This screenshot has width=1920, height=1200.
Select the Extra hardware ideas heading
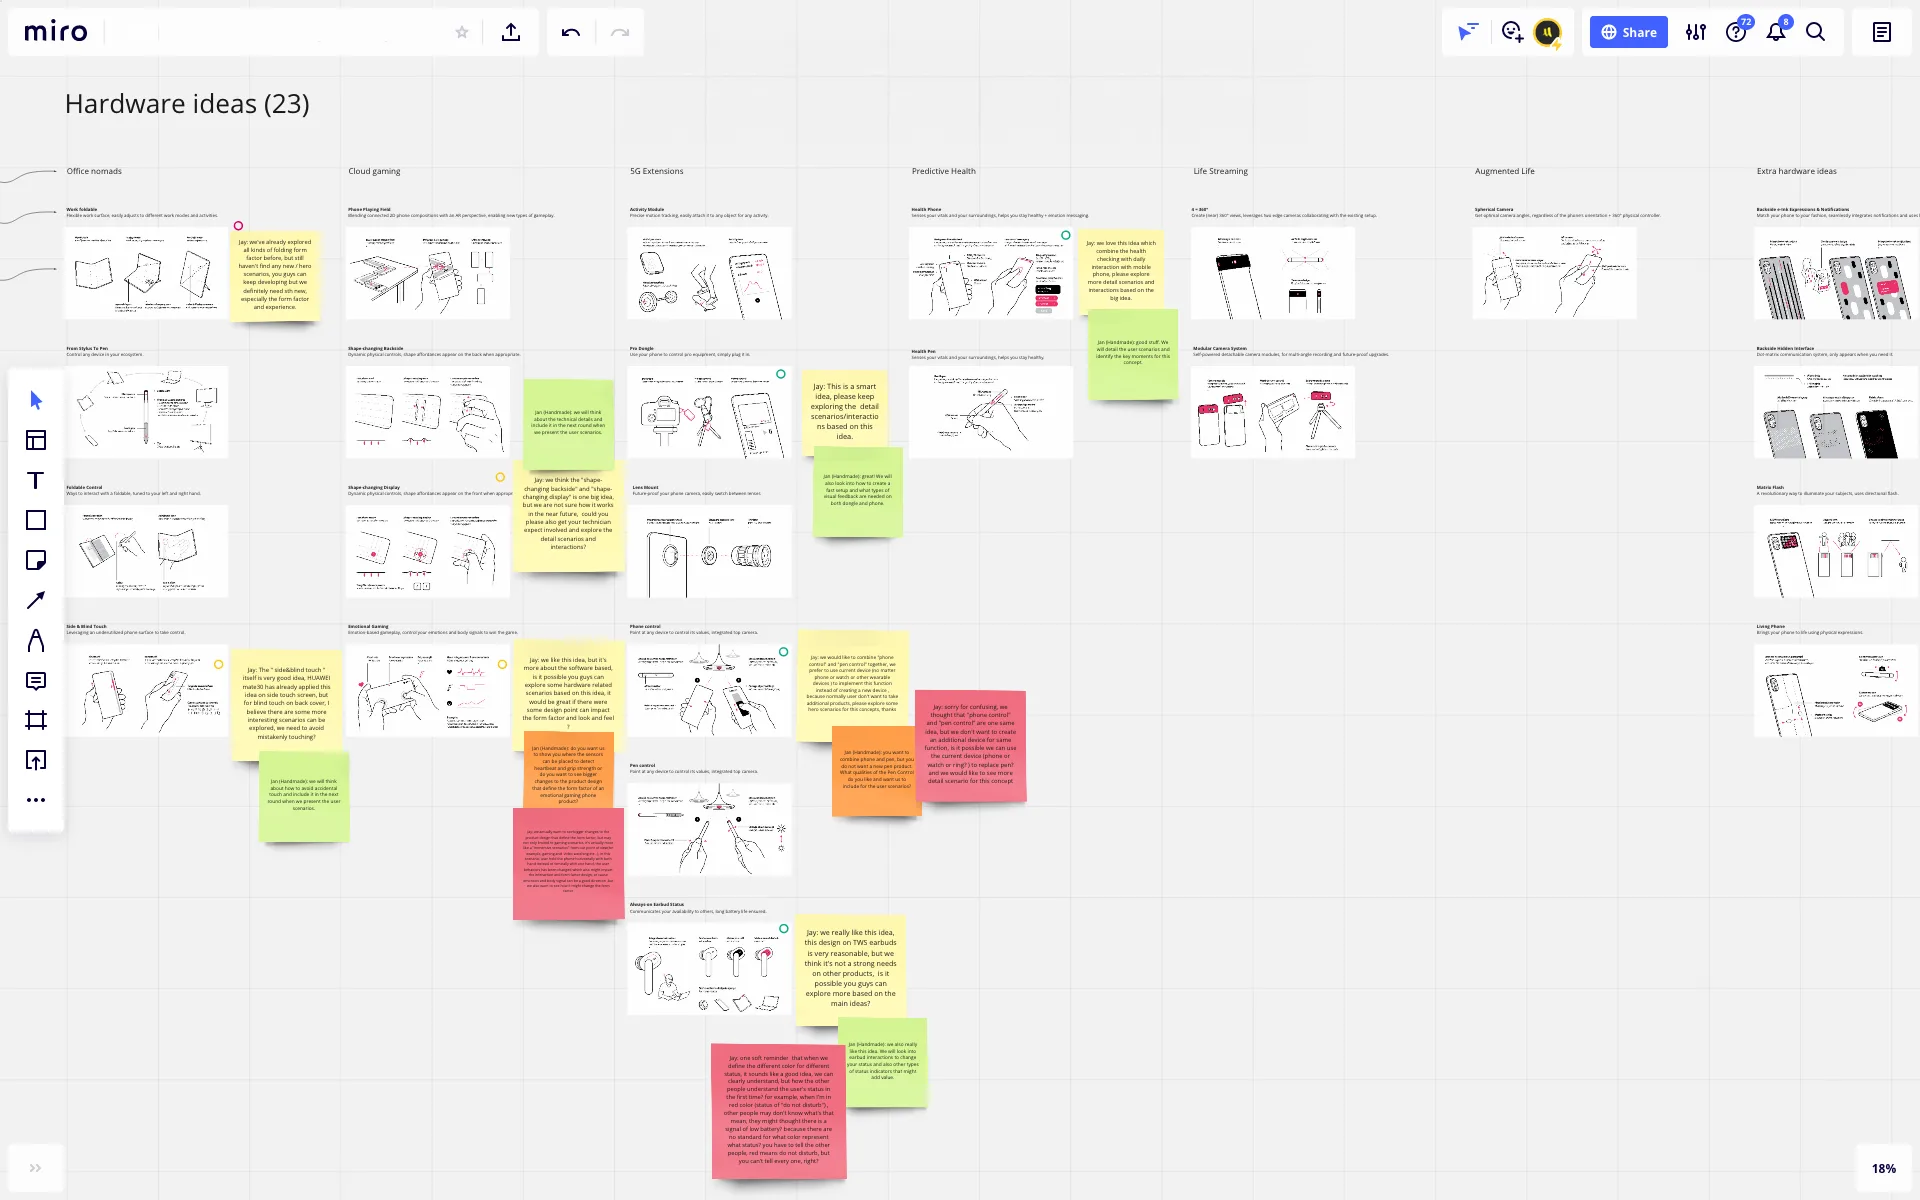(x=1796, y=171)
